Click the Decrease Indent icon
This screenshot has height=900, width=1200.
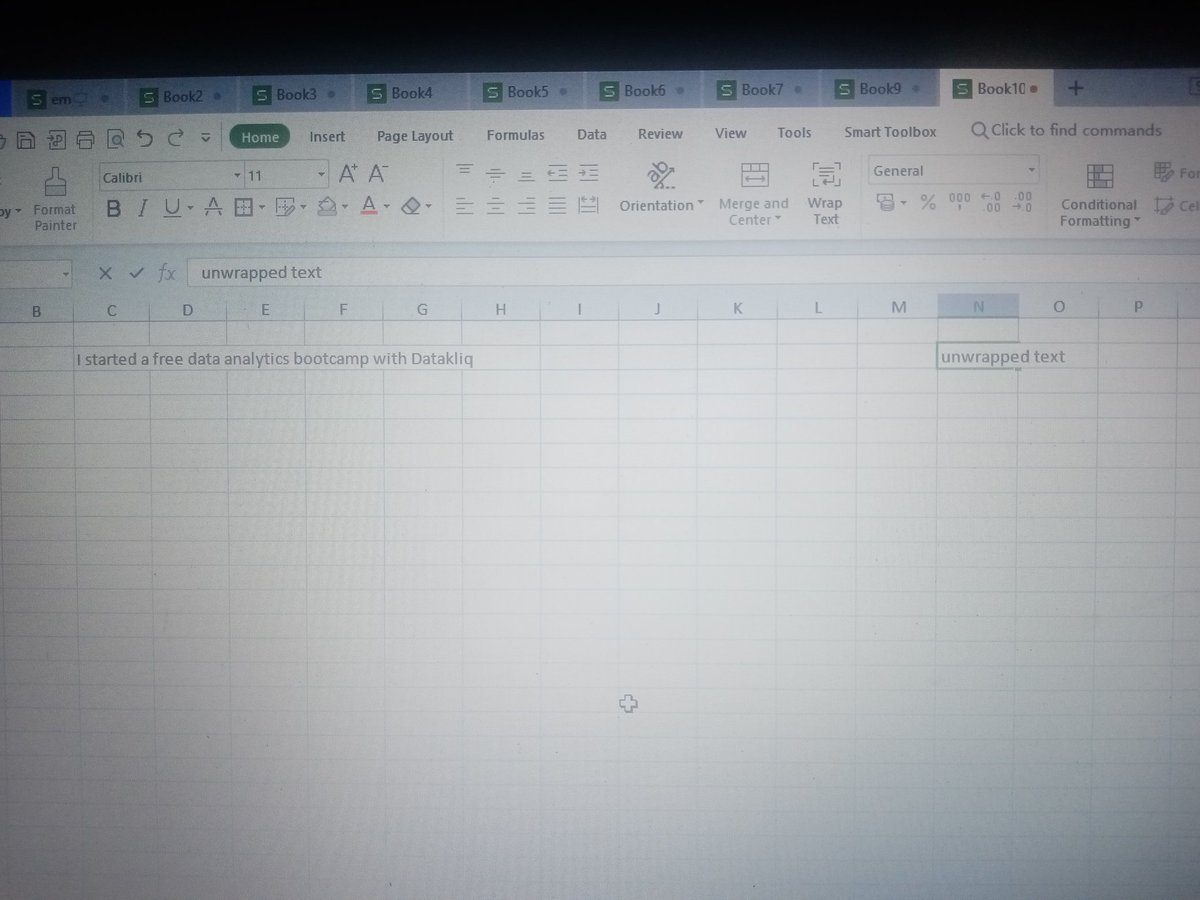tap(557, 172)
